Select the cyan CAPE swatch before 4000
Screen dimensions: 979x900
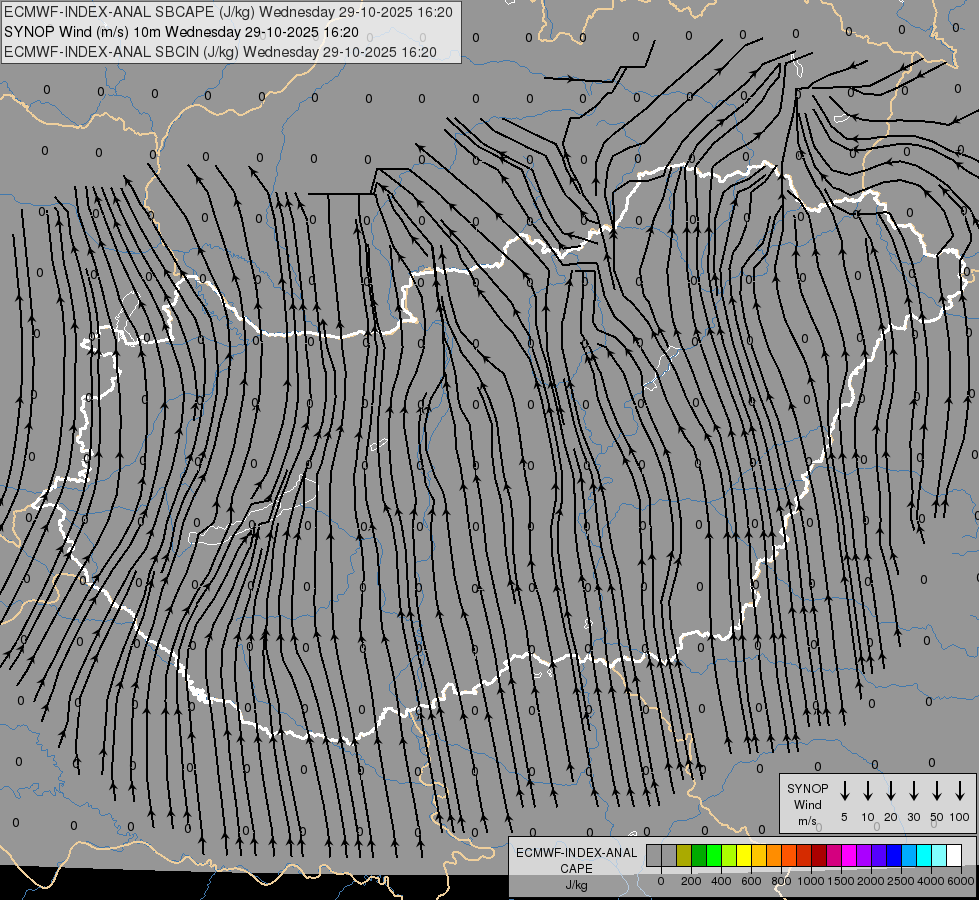923,855
